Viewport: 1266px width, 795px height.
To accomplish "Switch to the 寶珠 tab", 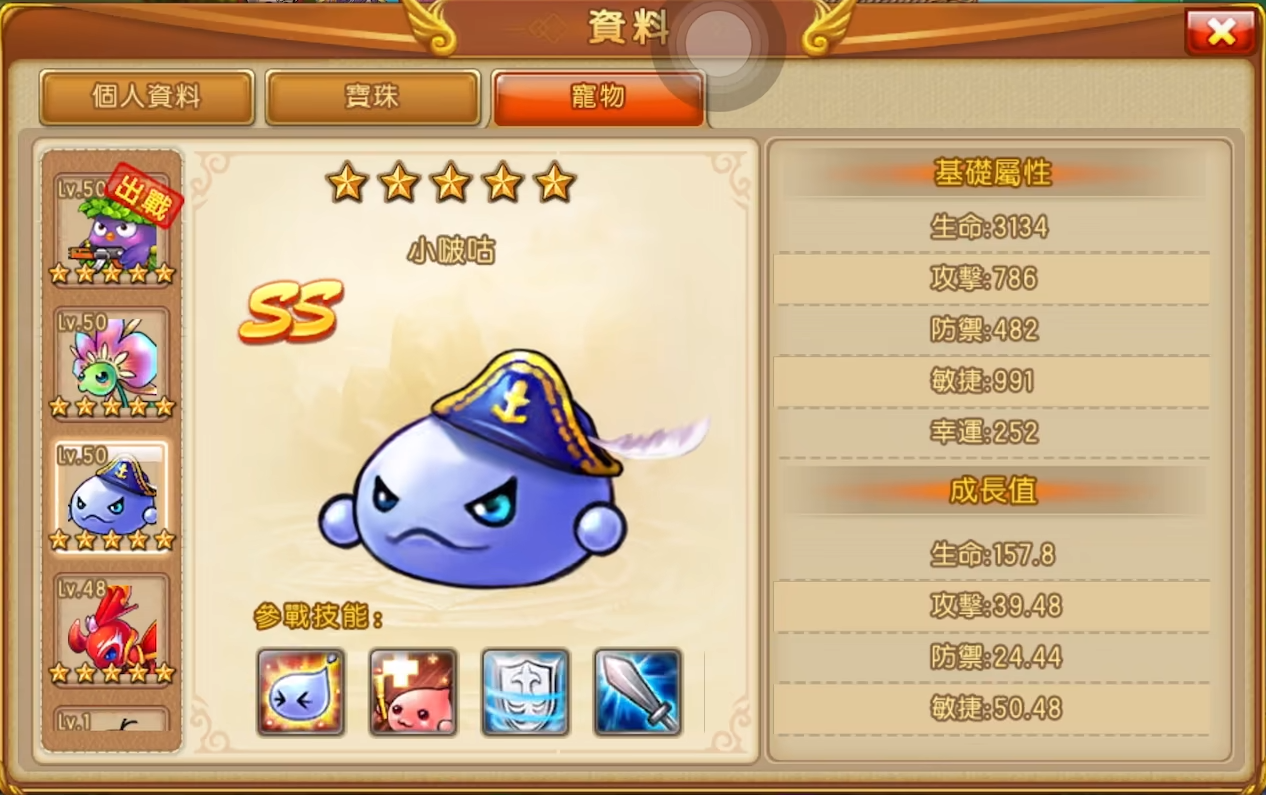I will click(x=373, y=97).
